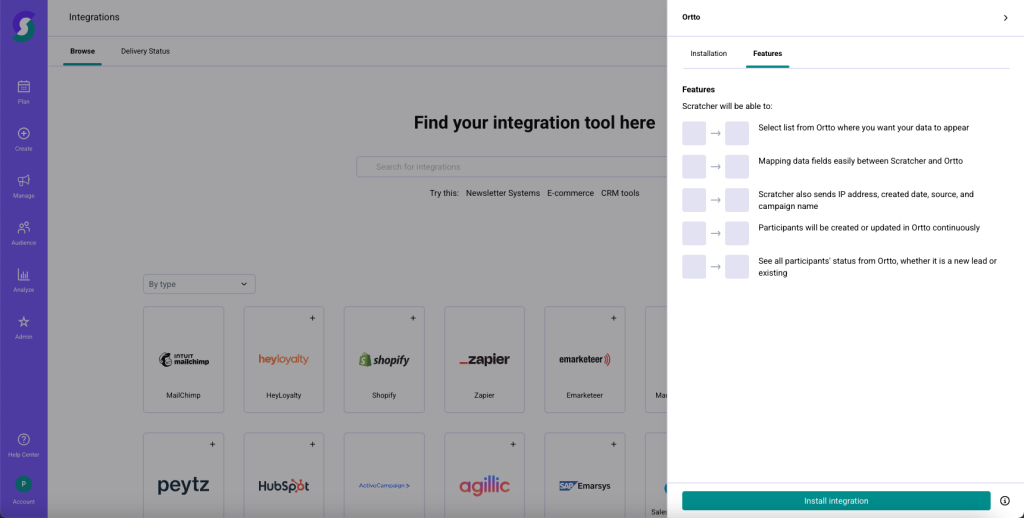Expand the By type dropdown

click(x=199, y=284)
